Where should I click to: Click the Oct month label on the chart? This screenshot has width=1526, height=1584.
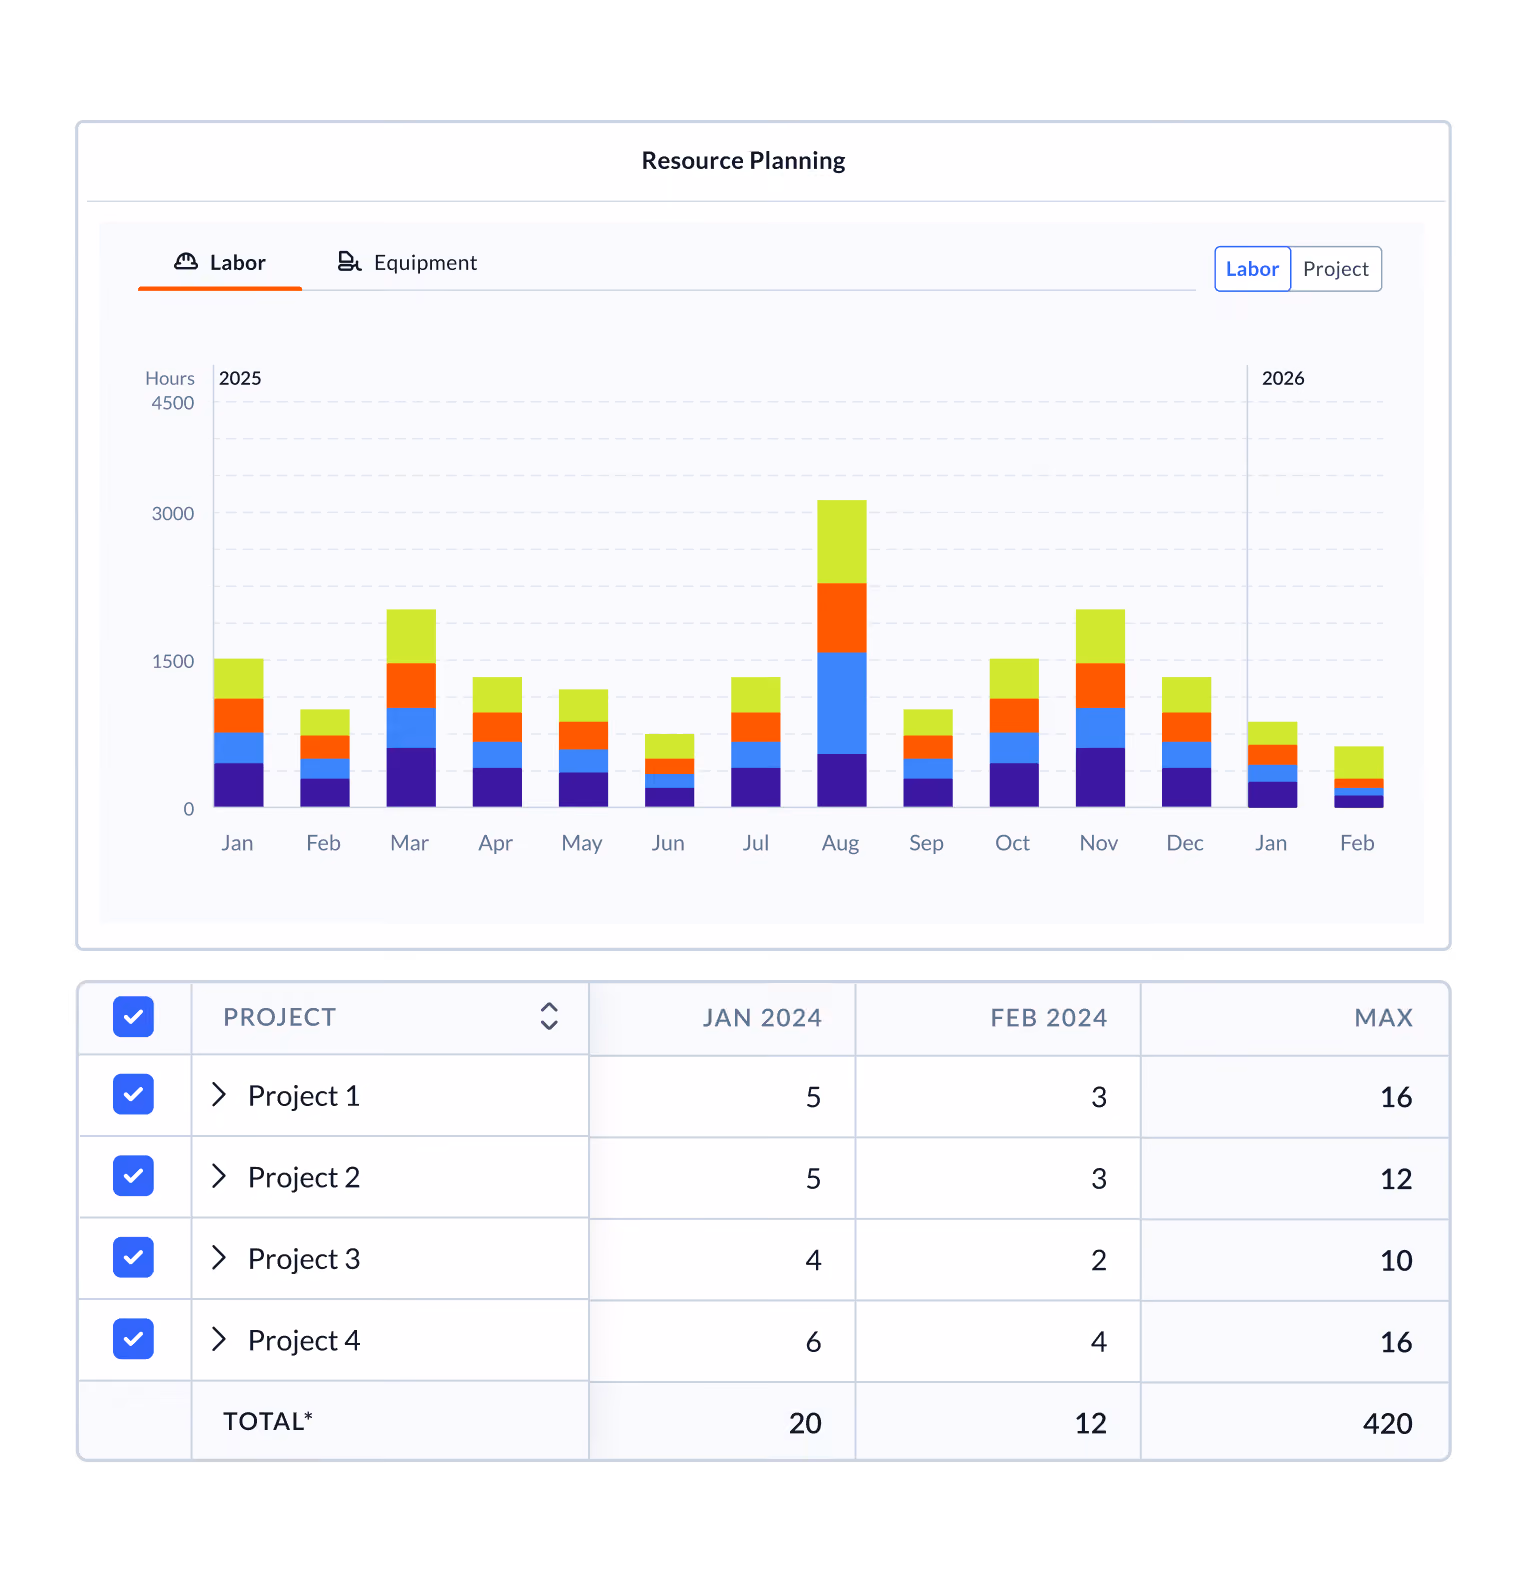coord(1012,843)
